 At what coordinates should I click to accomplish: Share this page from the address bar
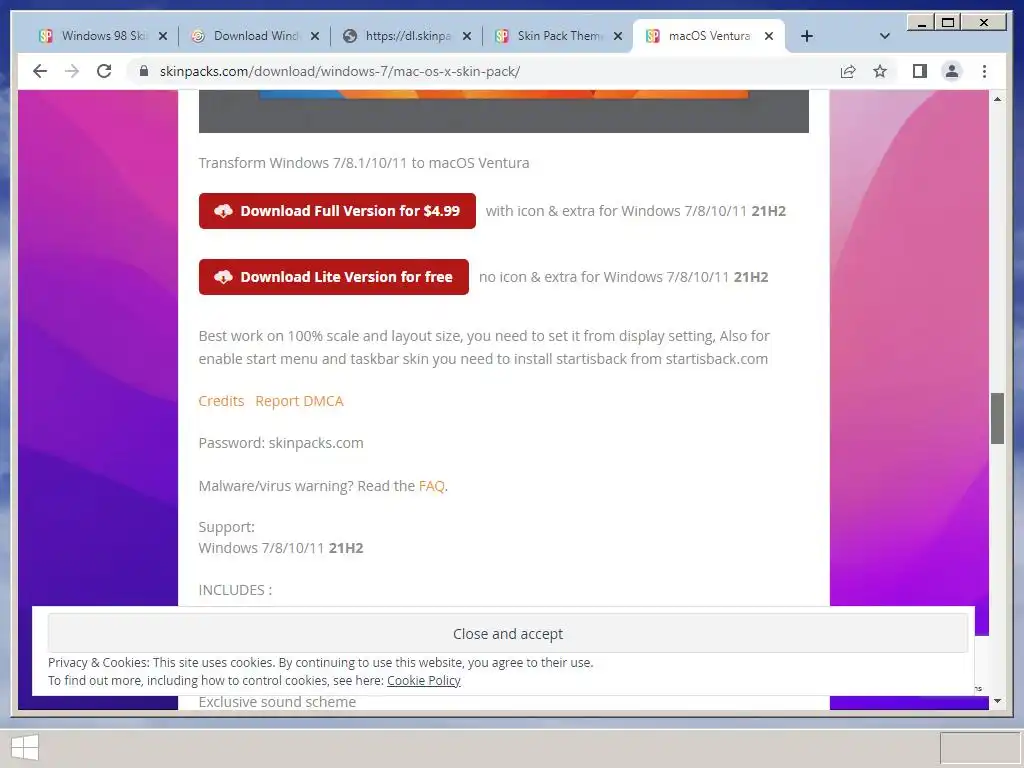point(848,71)
